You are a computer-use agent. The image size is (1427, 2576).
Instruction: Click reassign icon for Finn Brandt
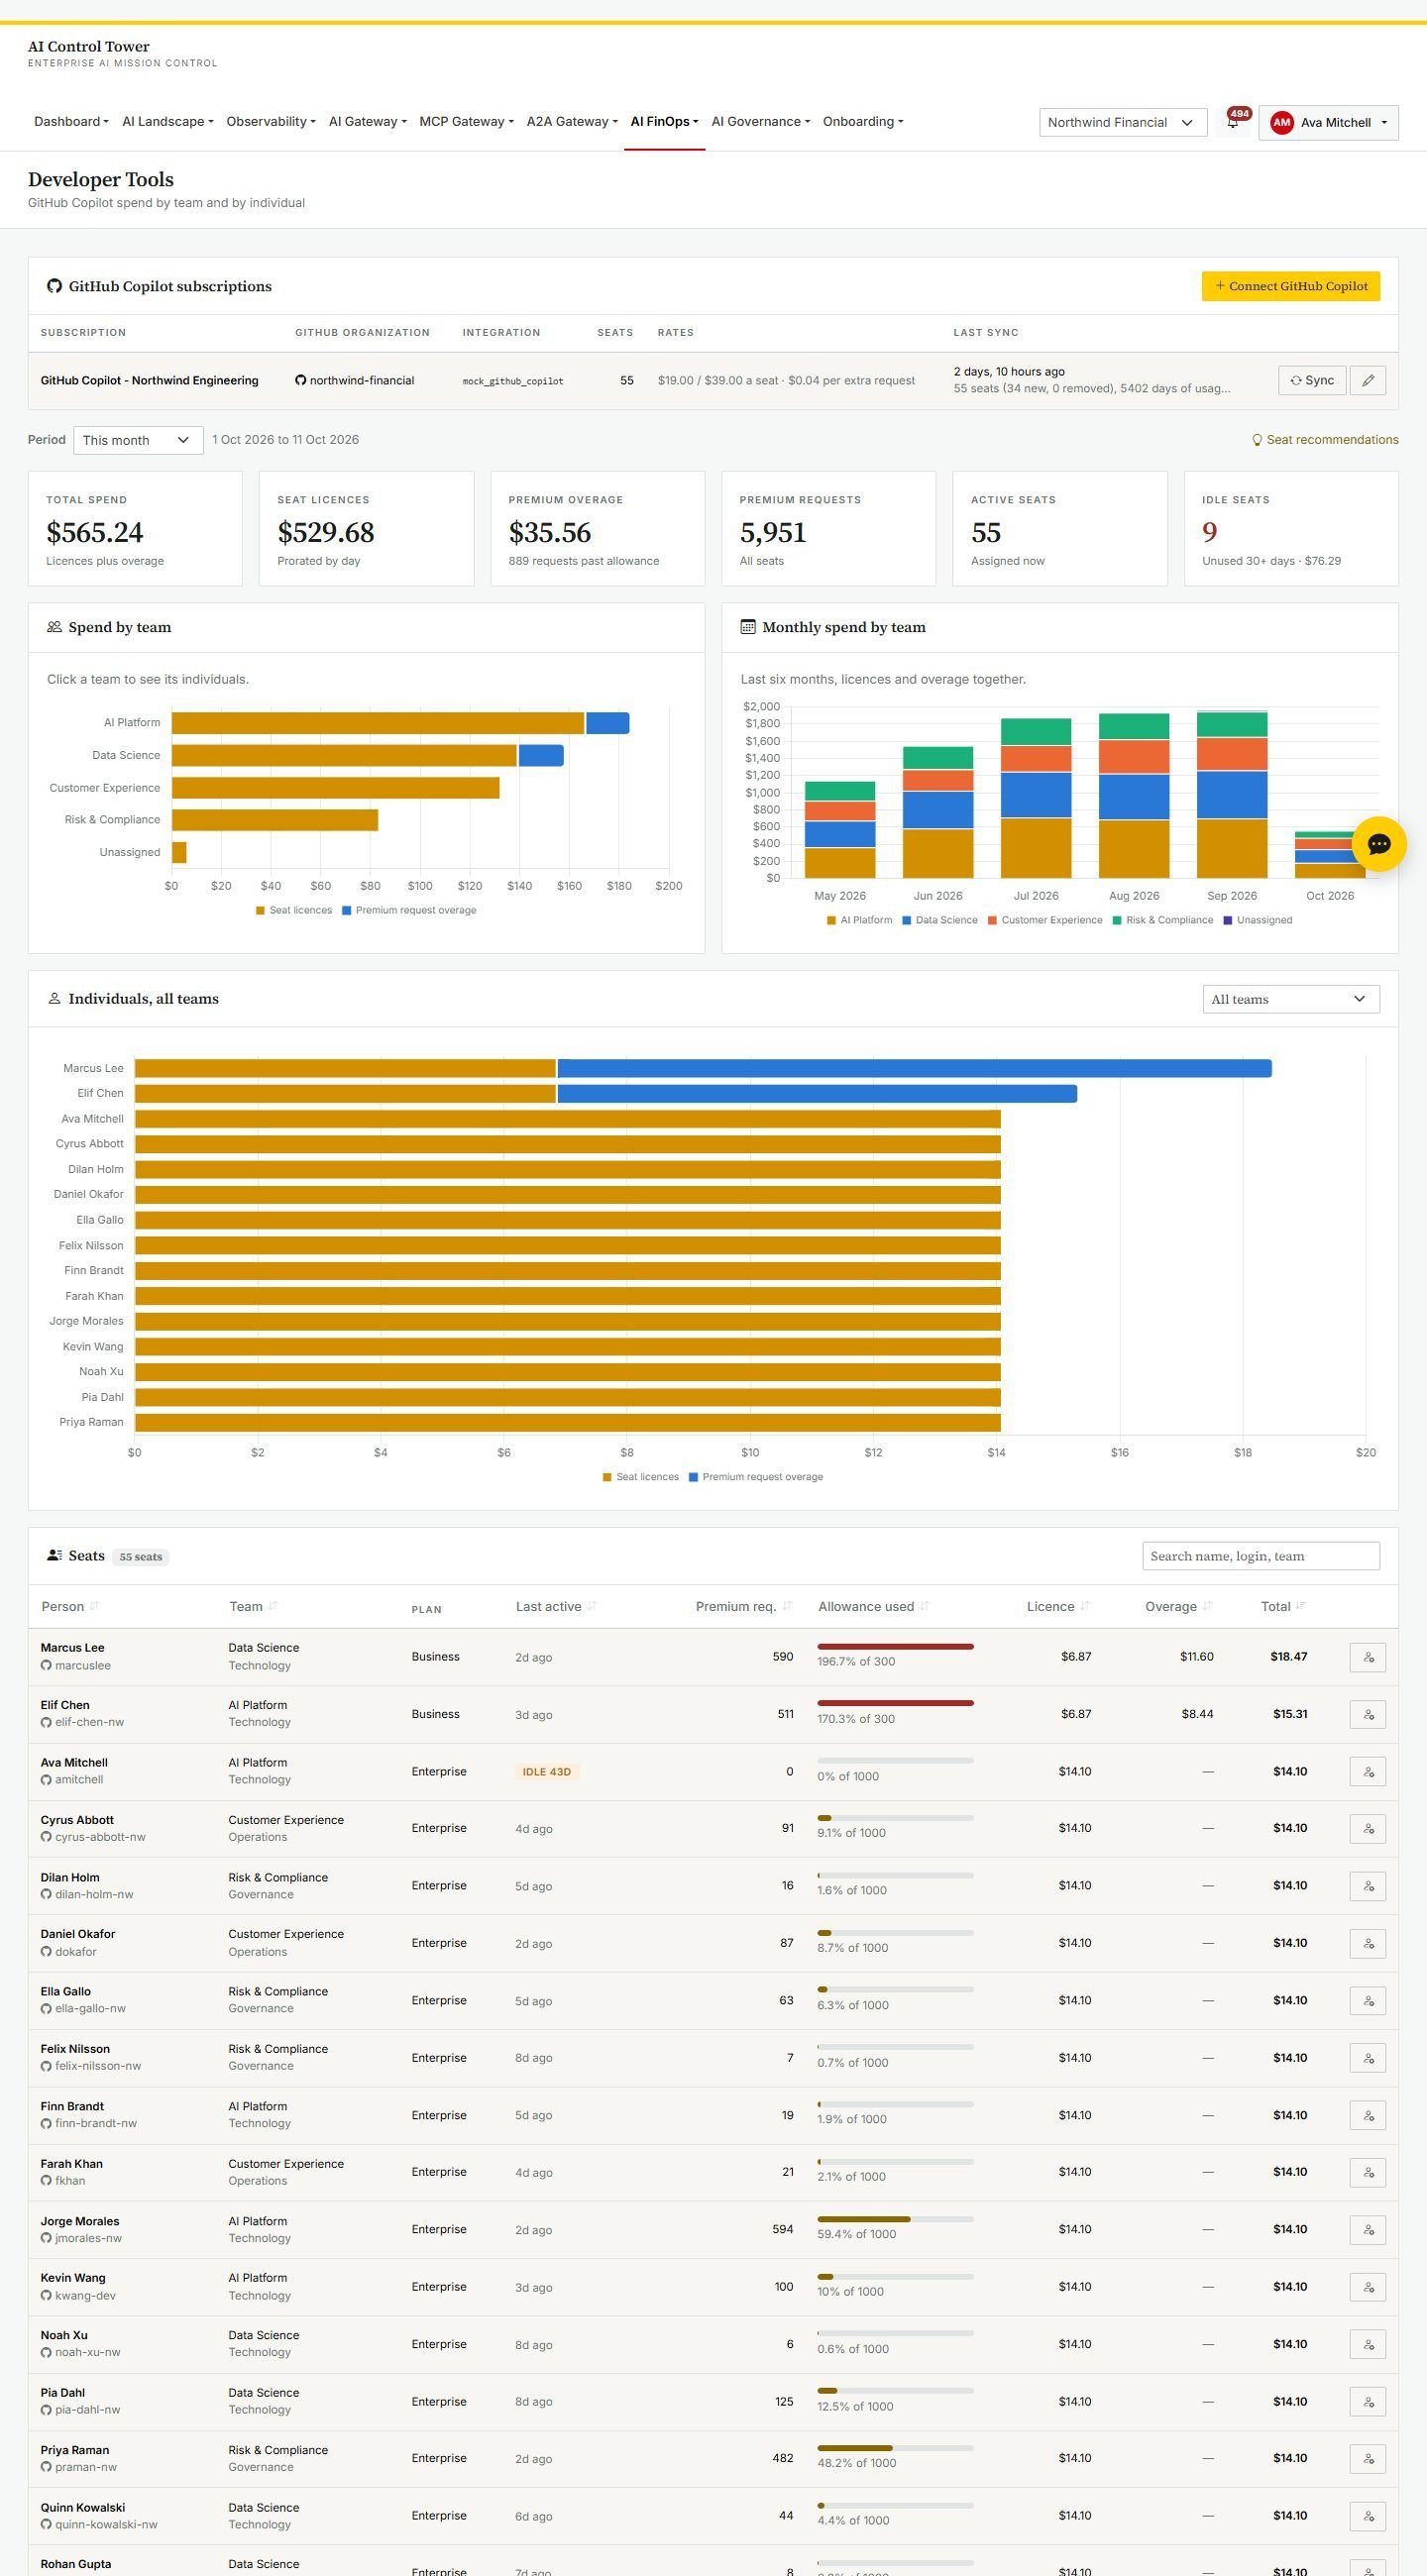[x=1367, y=2115]
